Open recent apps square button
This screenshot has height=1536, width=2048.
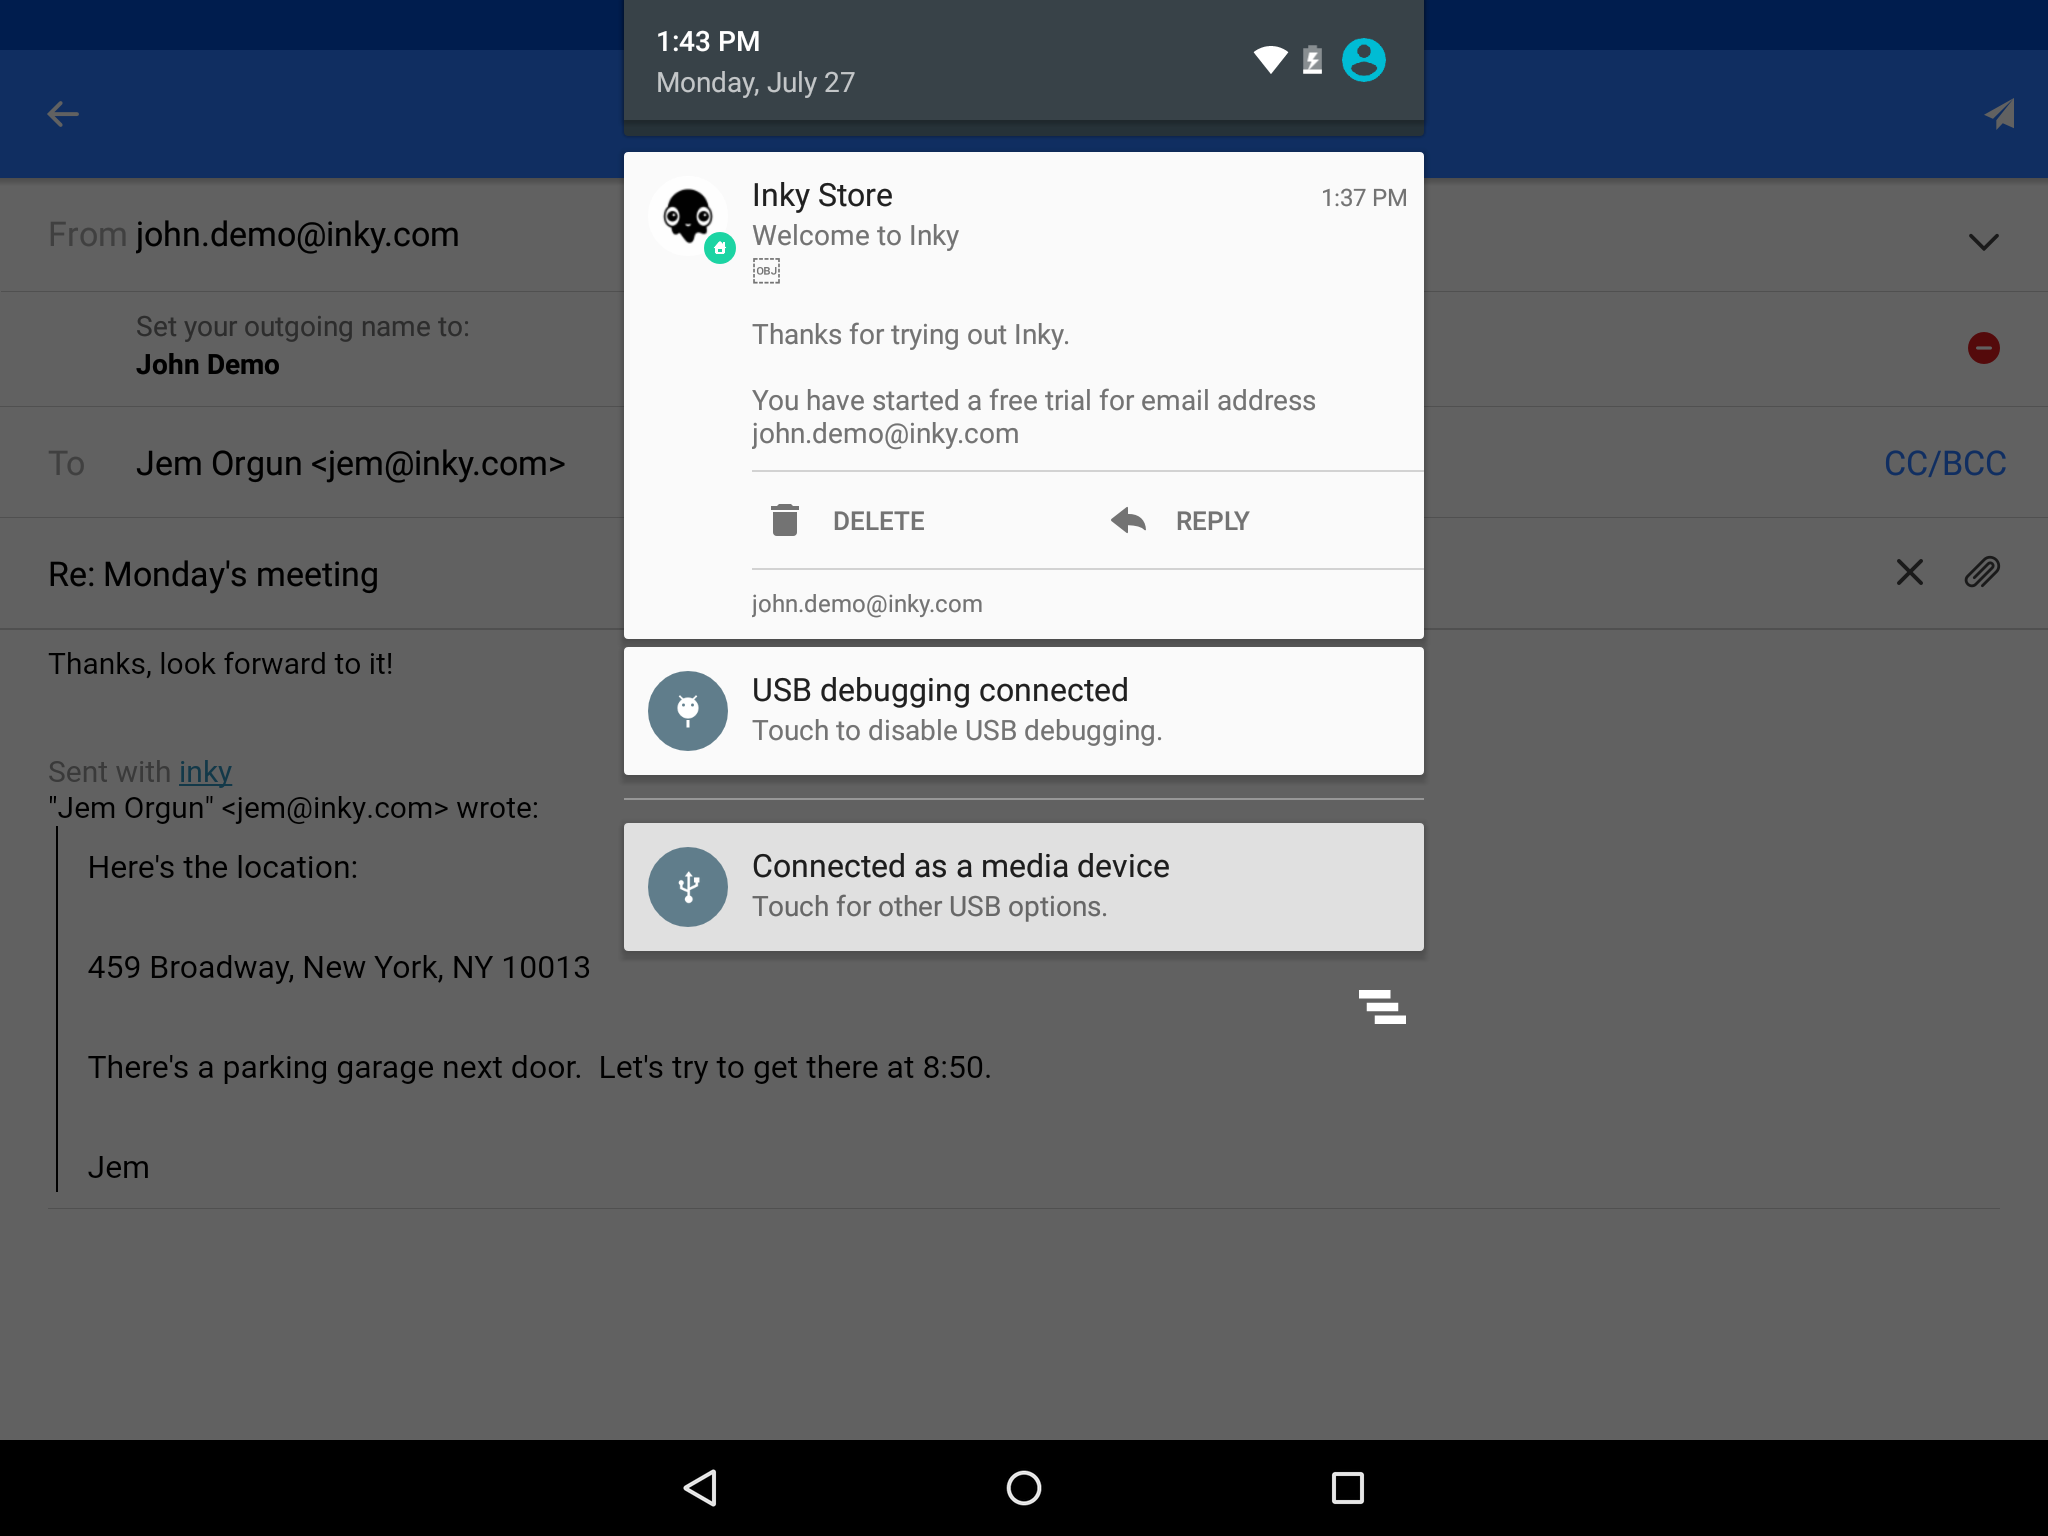[x=1347, y=1488]
